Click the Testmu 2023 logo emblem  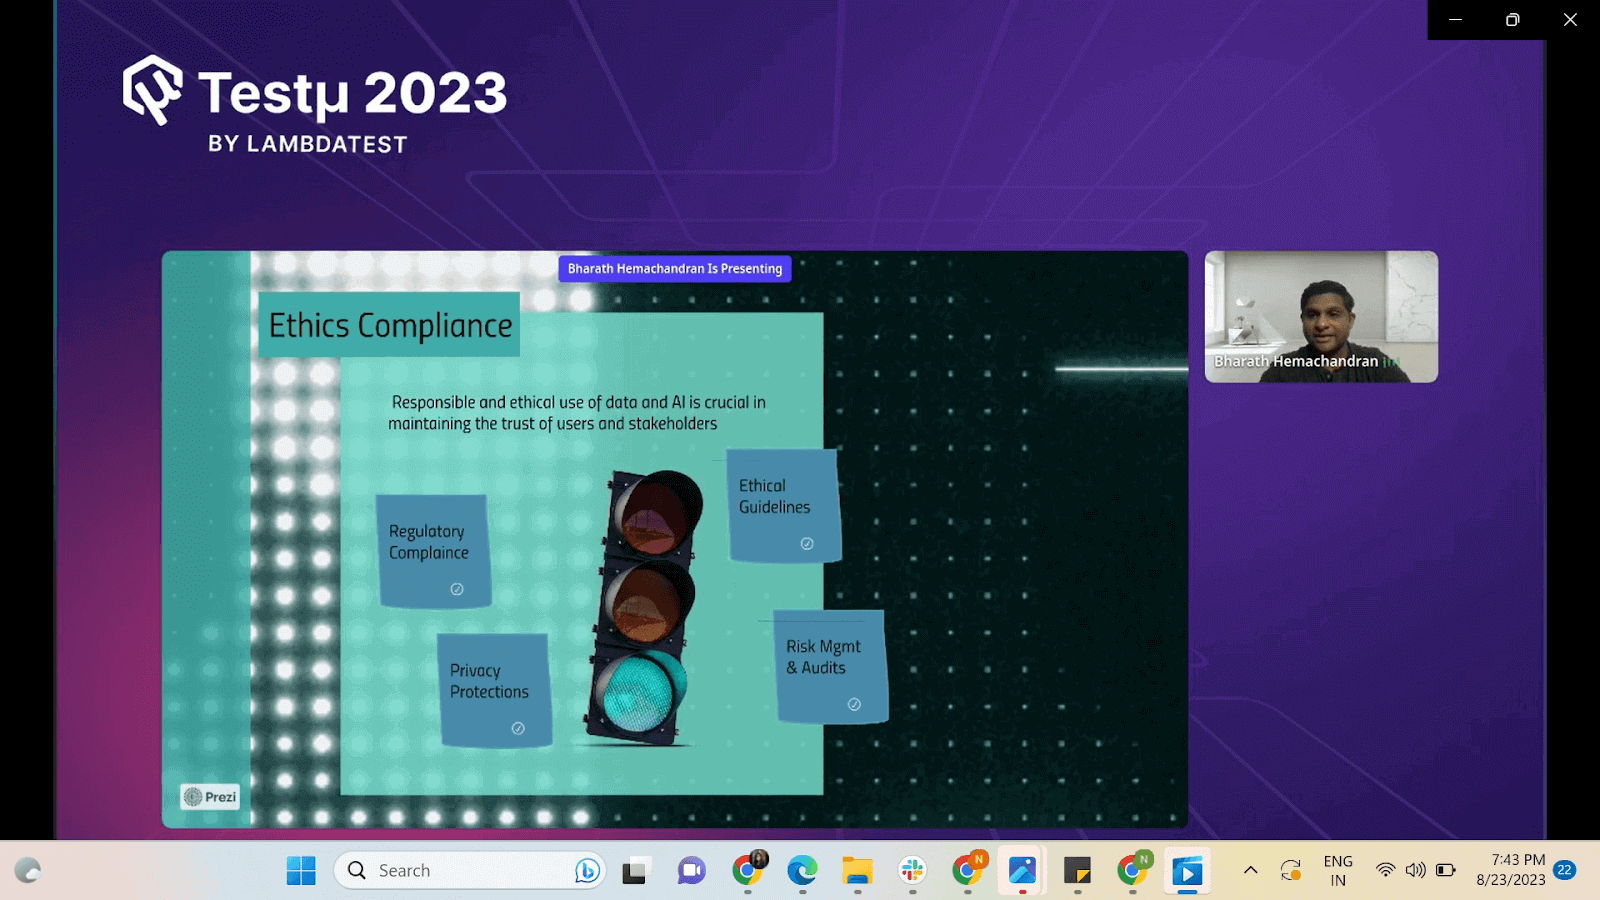click(153, 90)
